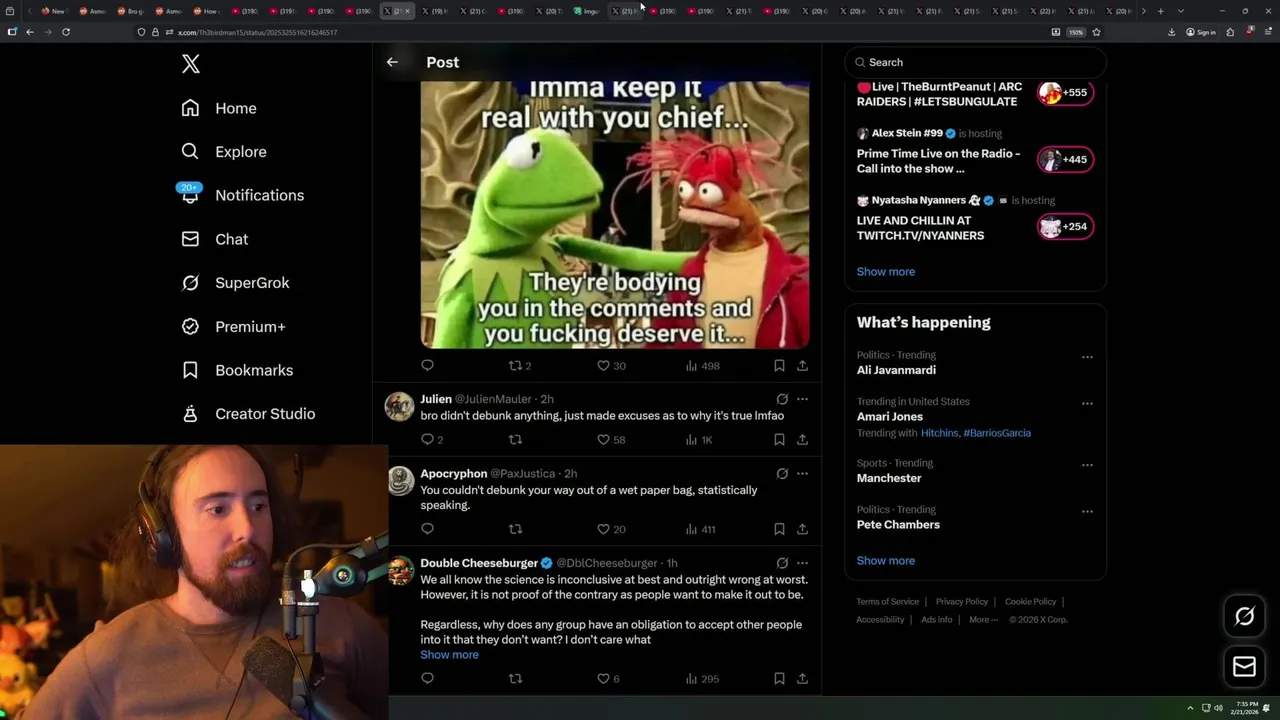Open more options for Amari Jones trend

coord(1087,404)
